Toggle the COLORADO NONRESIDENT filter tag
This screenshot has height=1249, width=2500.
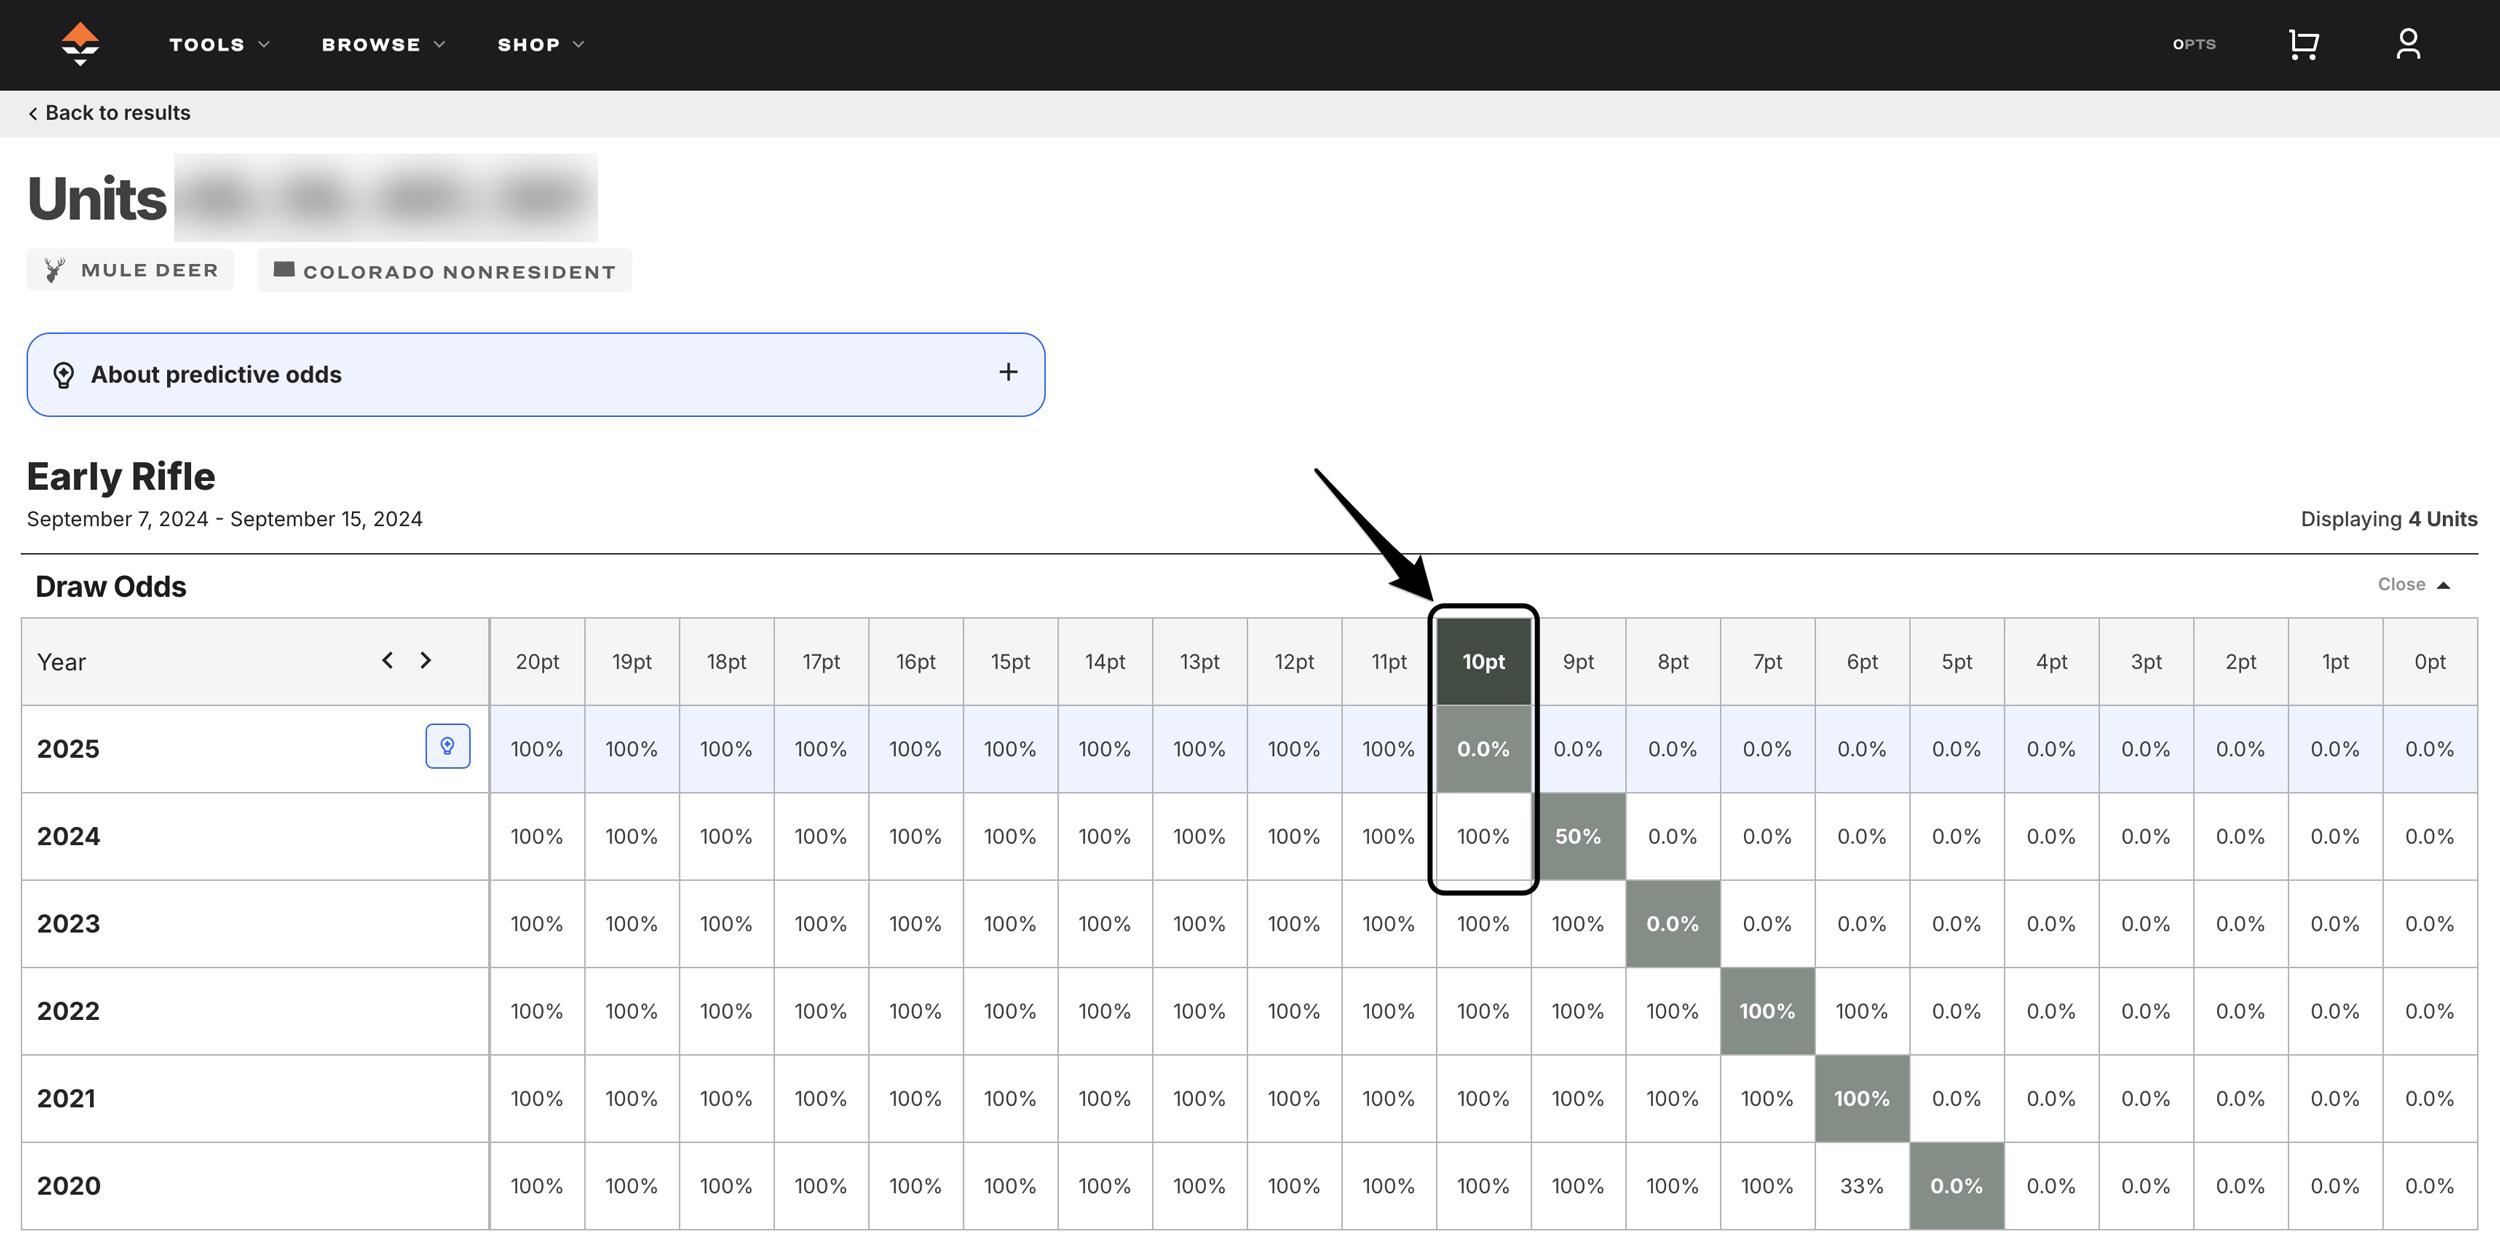click(444, 270)
